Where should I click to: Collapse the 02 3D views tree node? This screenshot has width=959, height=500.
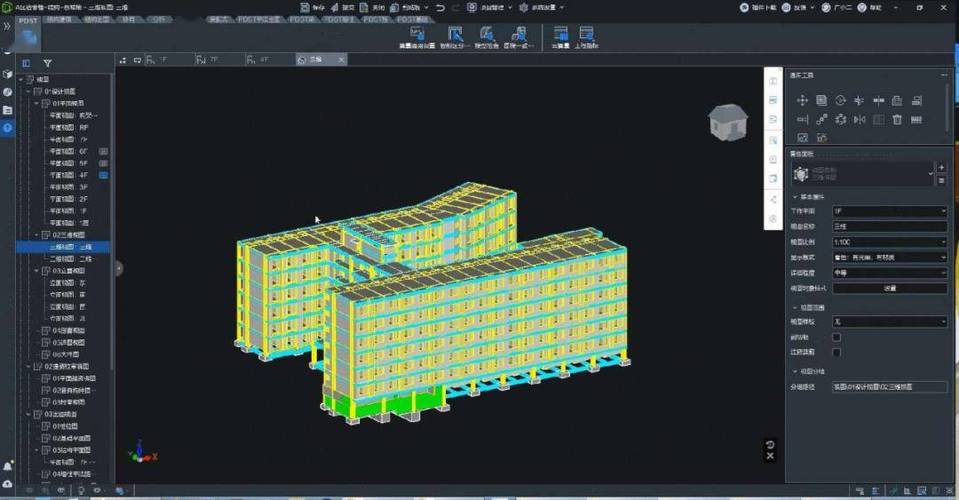[37, 235]
